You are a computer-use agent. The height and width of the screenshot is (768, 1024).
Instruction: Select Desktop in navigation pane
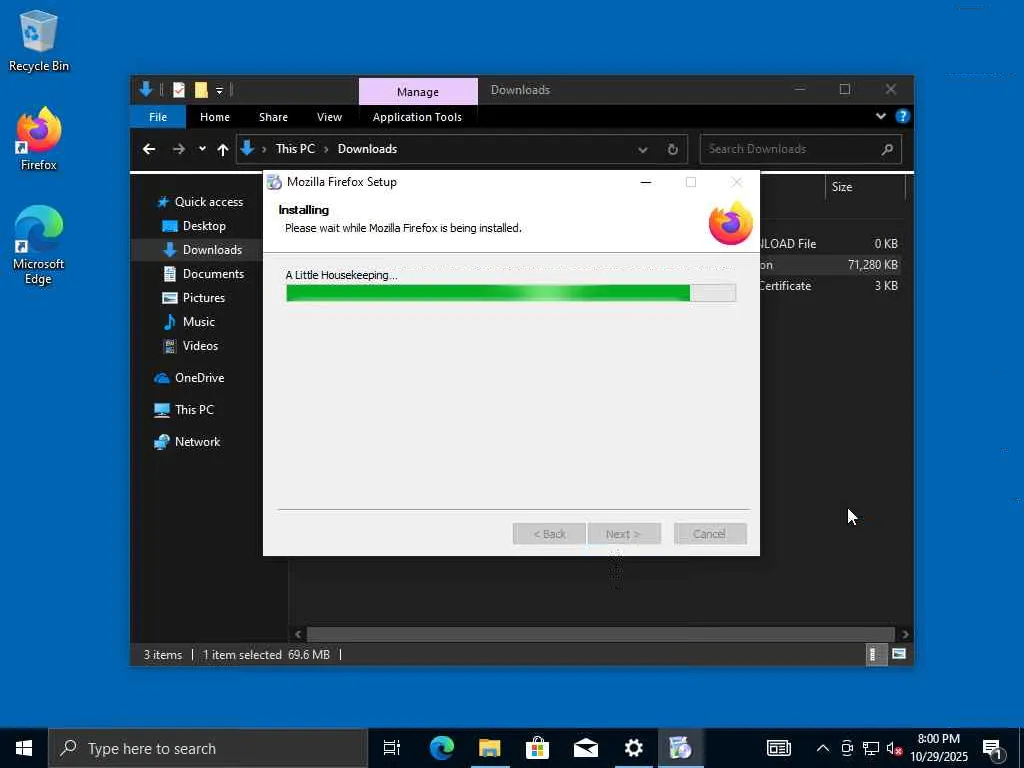[194, 226]
